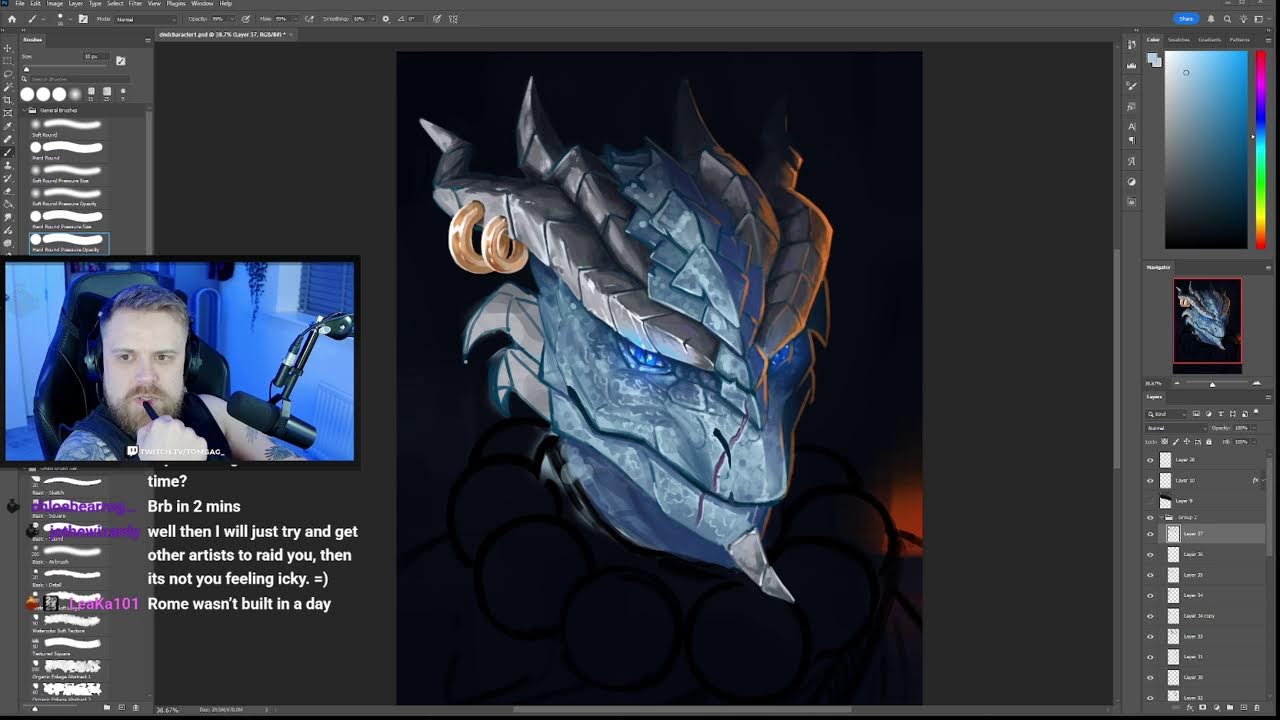Delete layer with trash icon
Image resolution: width=1280 pixels, height=720 pixels.
point(1259,707)
